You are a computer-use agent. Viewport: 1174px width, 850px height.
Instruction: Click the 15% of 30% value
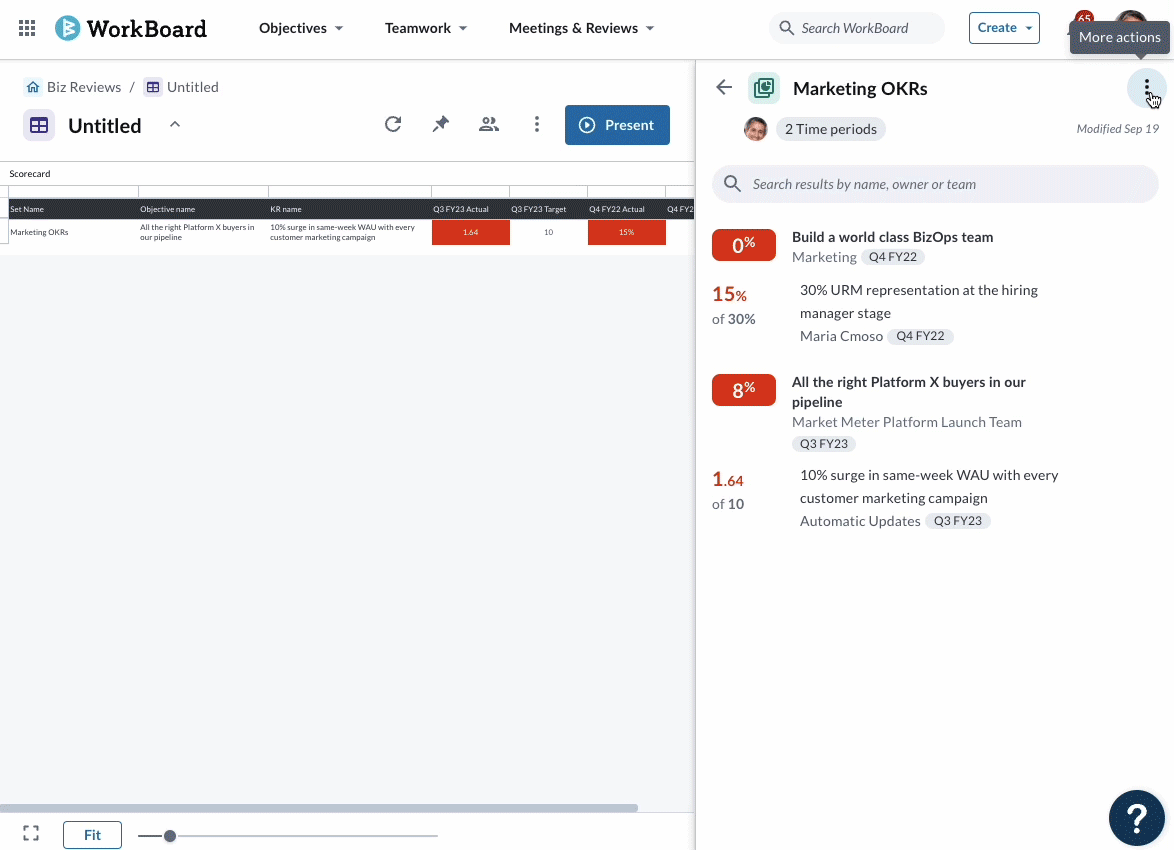point(733,306)
